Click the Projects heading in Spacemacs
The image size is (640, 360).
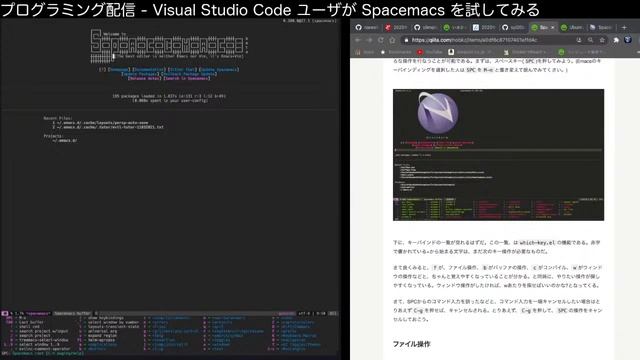click(53, 136)
